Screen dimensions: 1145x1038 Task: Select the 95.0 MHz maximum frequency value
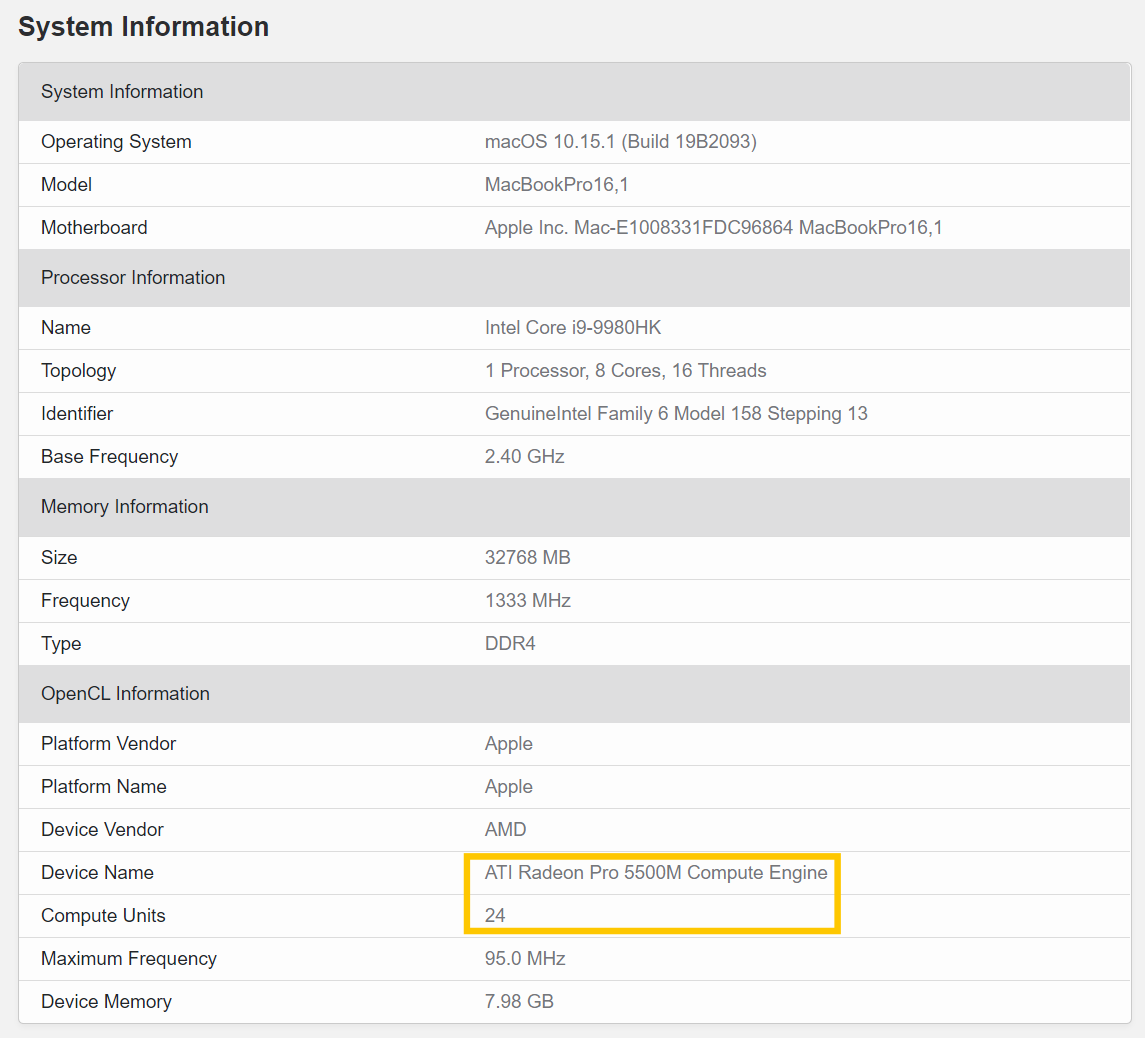(525, 959)
